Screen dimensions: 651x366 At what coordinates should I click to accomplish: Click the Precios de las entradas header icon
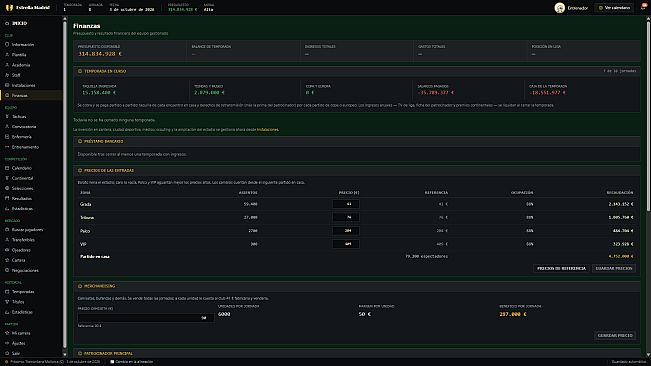click(80, 171)
